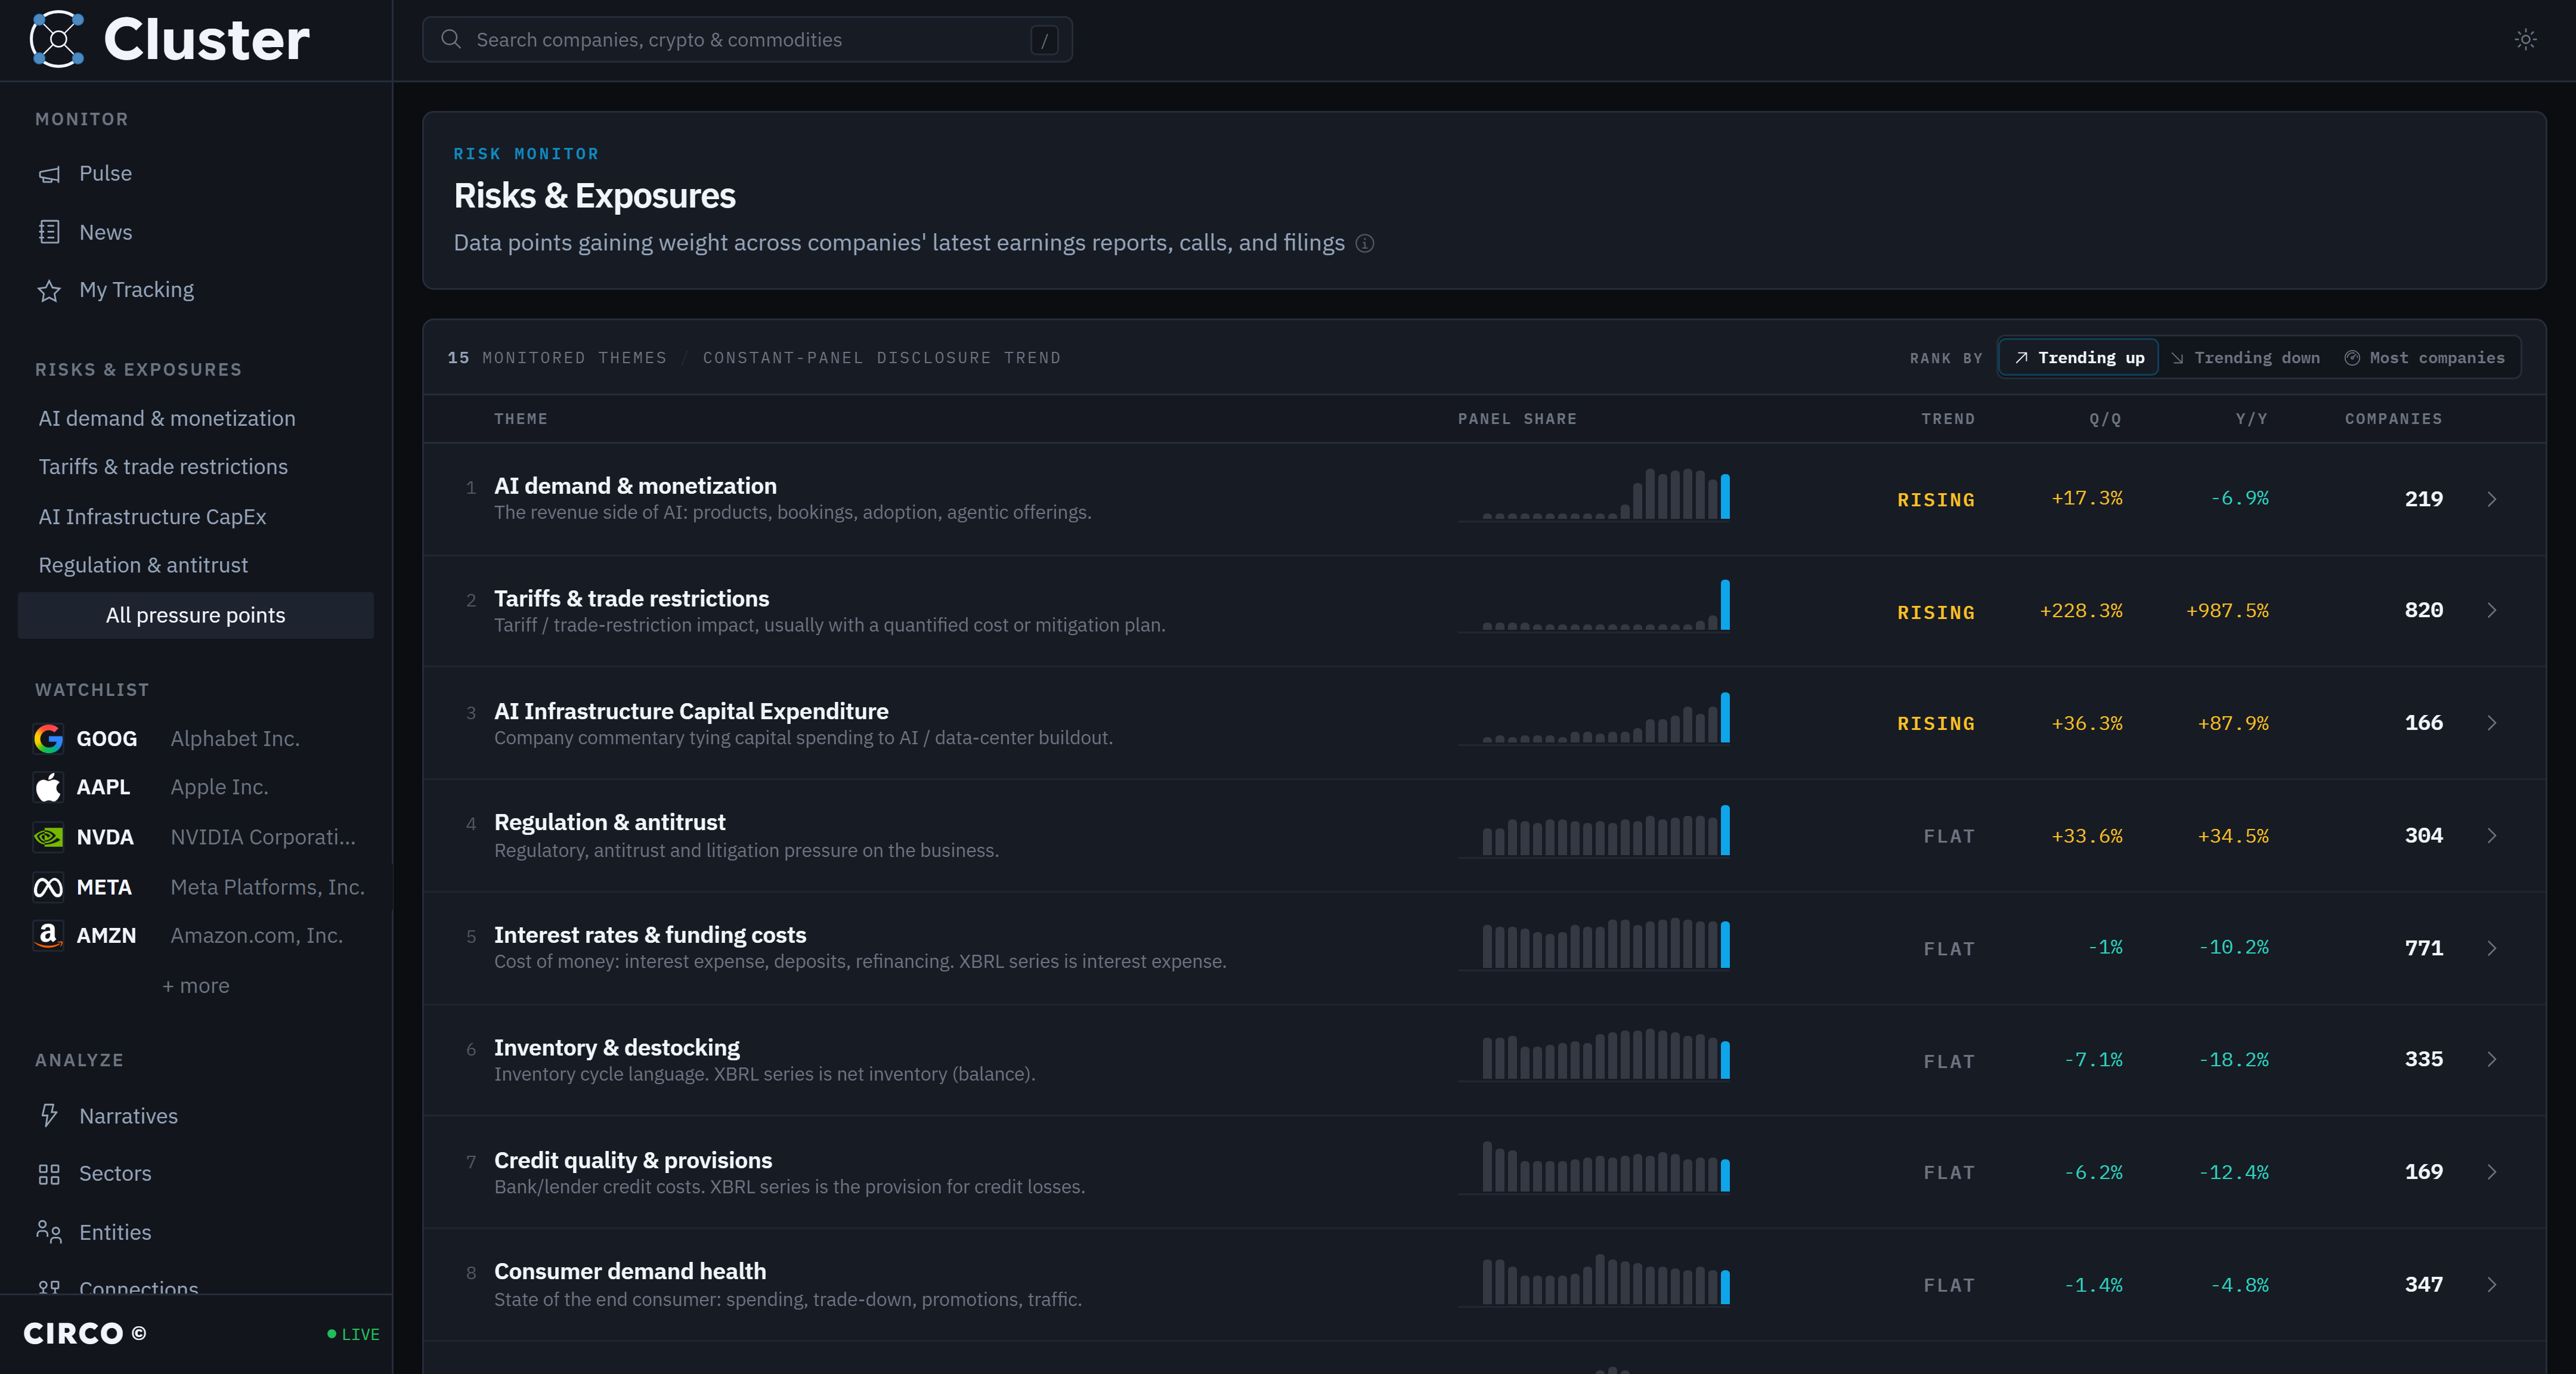Open AMZN Amazon.com watchlist entry

[x=196, y=935]
